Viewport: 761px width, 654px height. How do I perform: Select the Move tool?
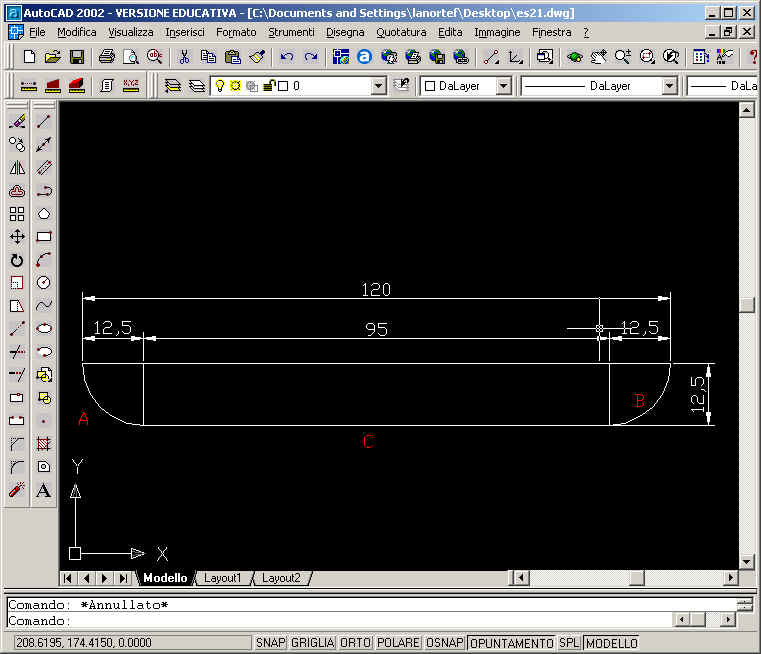tap(17, 237)
